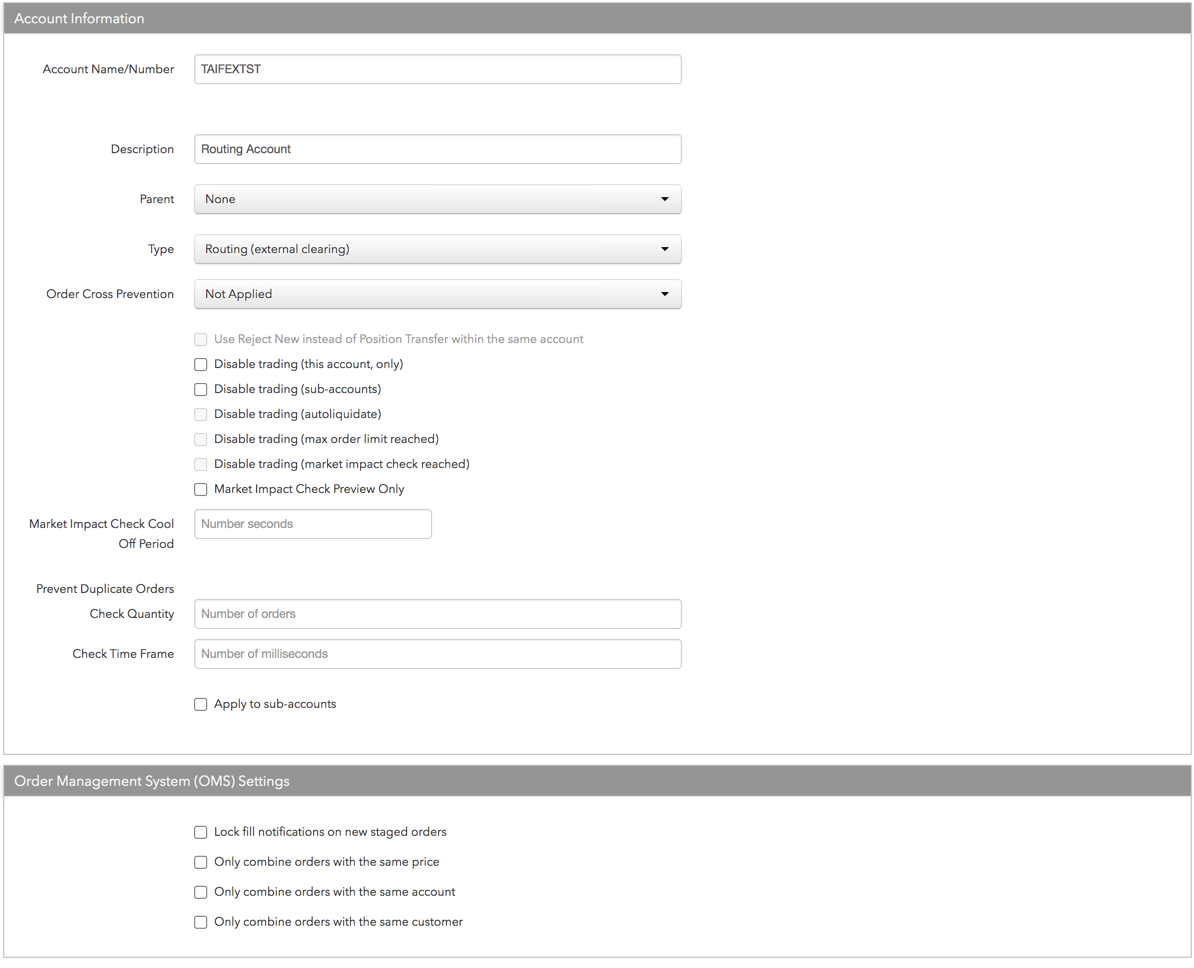Open Order Cross Prevention dropdown
Viewport: 1194px width, 968px height.
(437, 294)
